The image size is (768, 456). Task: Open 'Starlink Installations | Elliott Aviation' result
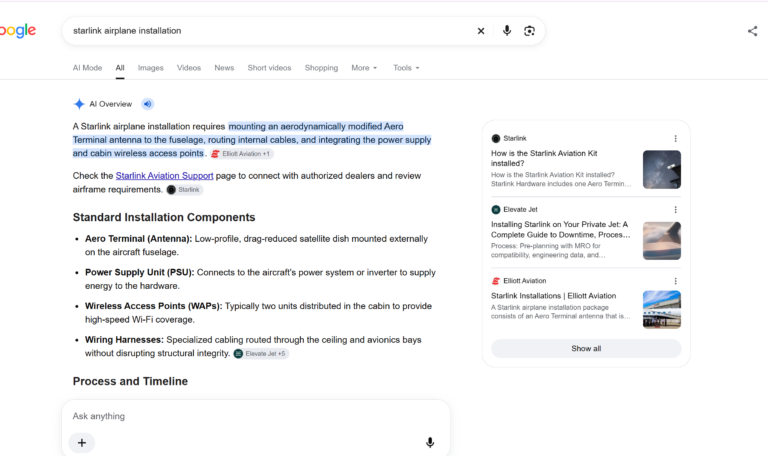click(x=553, y=296)
